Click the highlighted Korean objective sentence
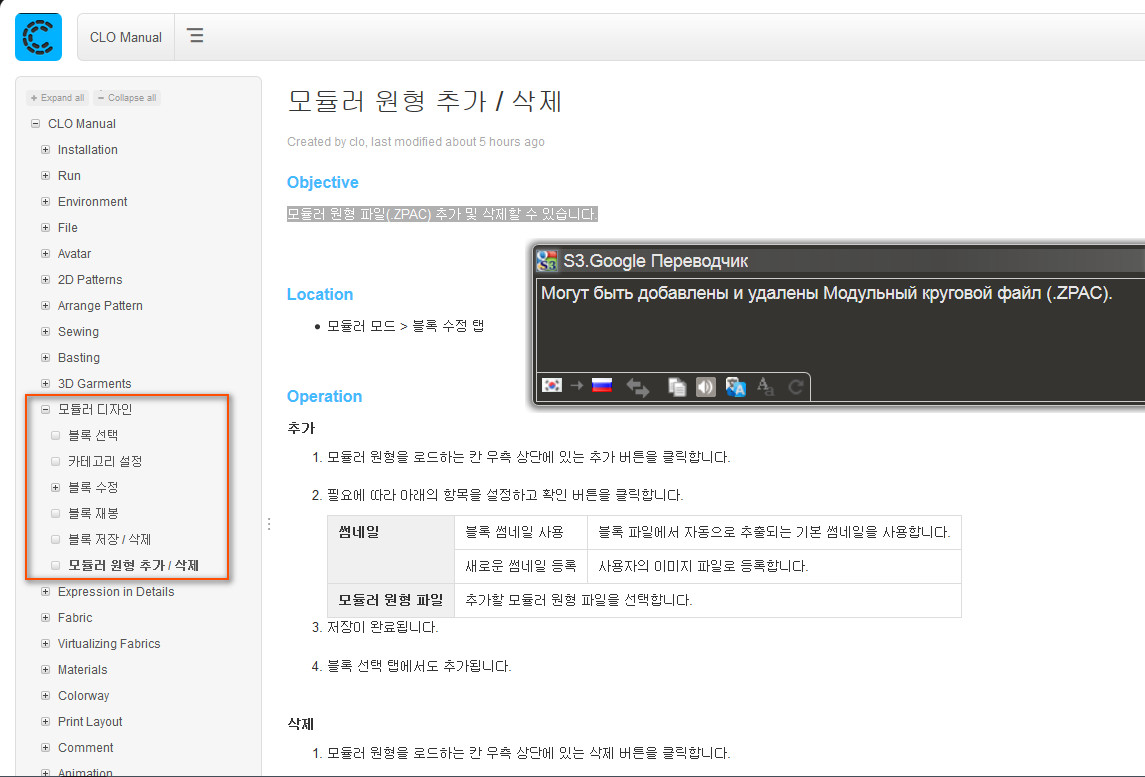Viewport: 1145px width, 777px height. [443, 214]
